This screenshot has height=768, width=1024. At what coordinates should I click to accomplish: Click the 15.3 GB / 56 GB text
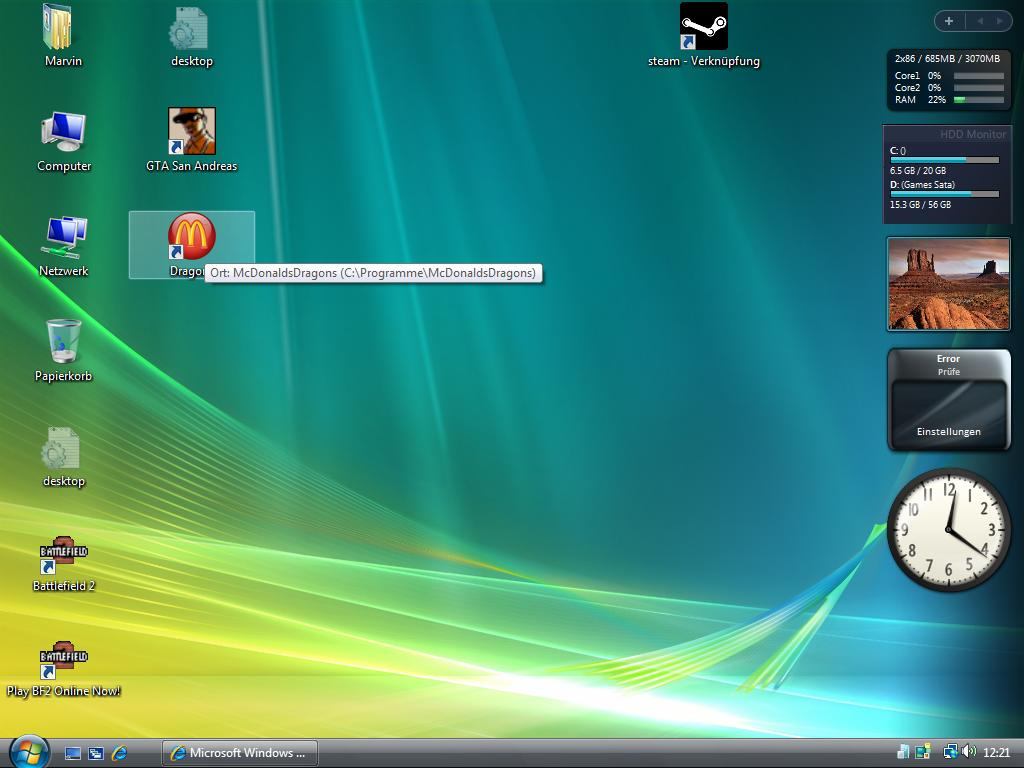[920, 204]
